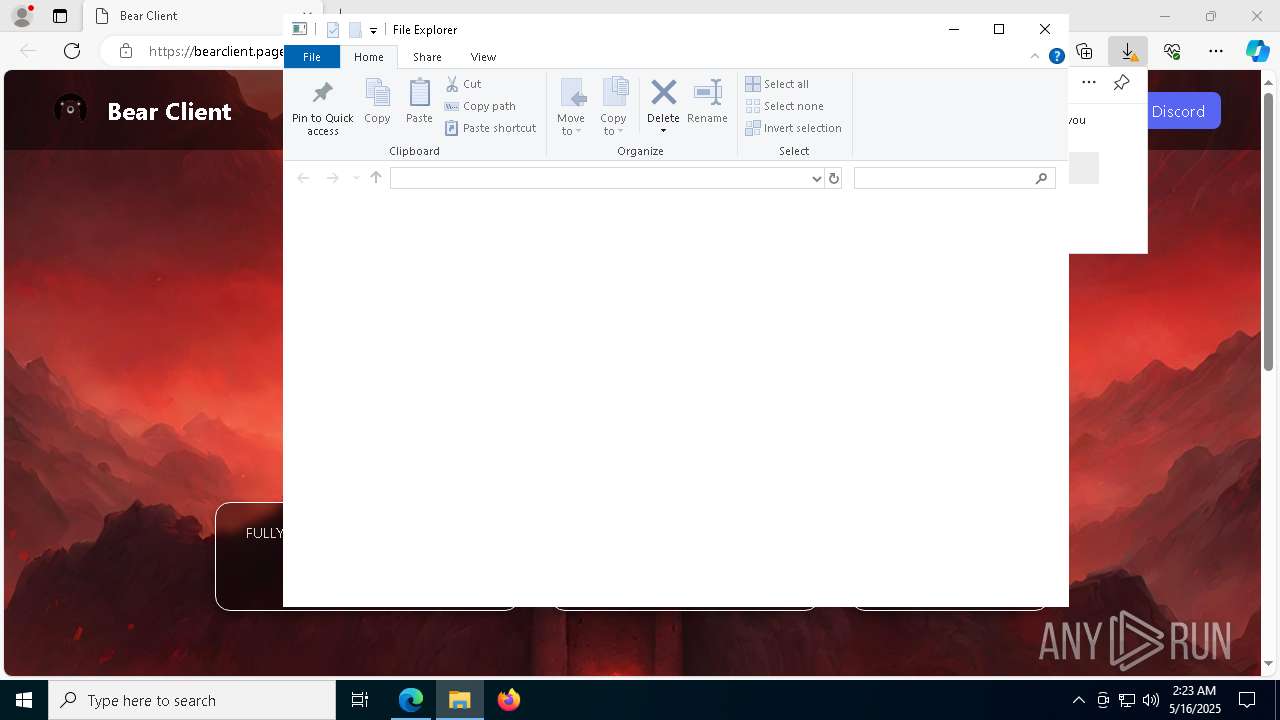Viewport: 1280px width, 720px height.
Task: Switch to the Home ribbon tab
Action: [x=368, y=57]
